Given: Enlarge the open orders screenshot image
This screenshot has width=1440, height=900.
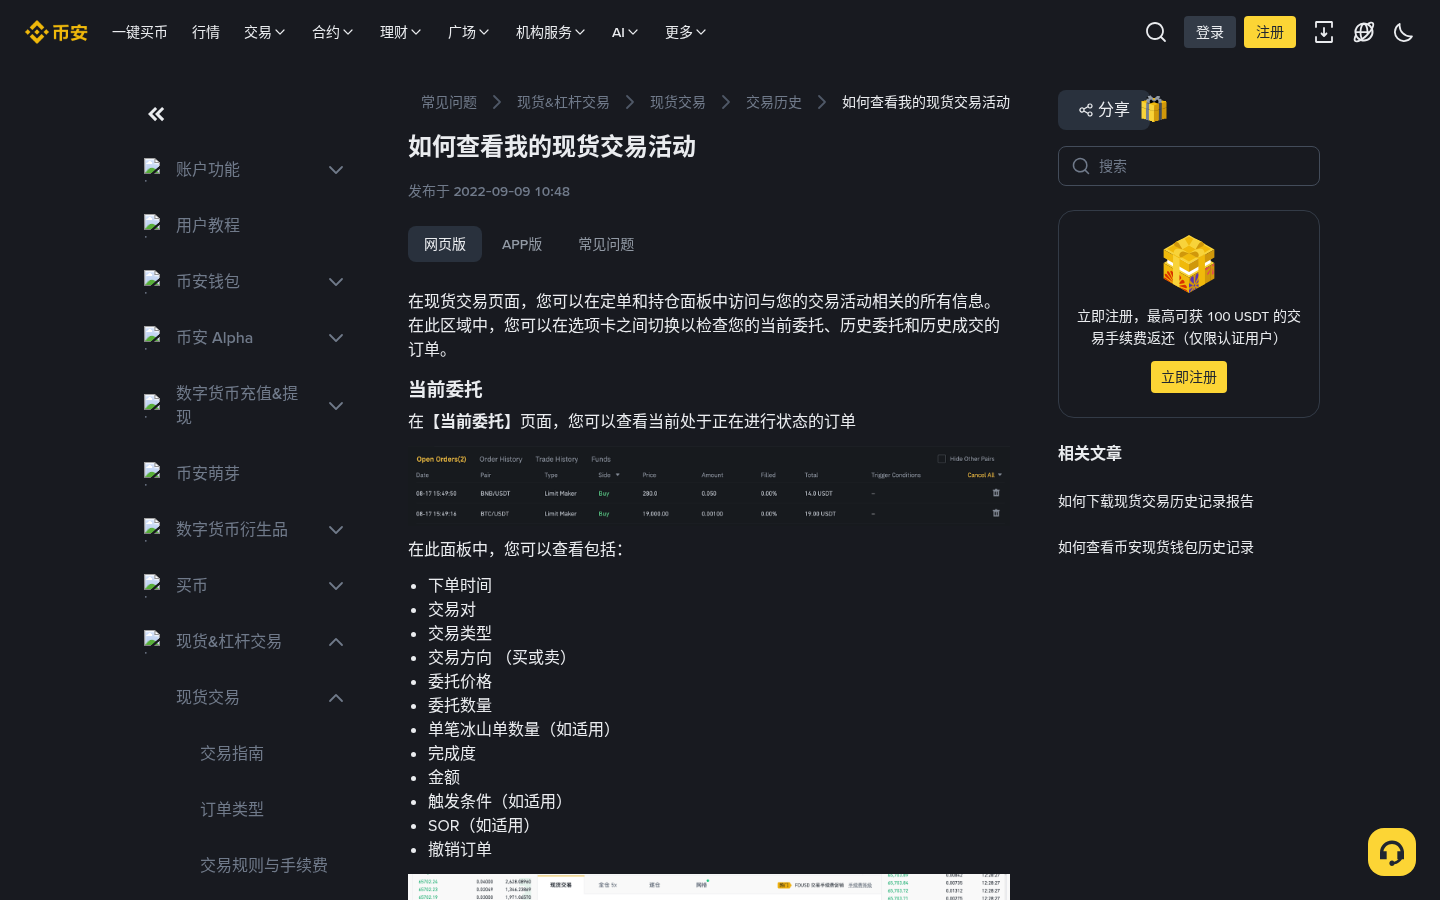Looking at the screenshot, I should [709, 486].
